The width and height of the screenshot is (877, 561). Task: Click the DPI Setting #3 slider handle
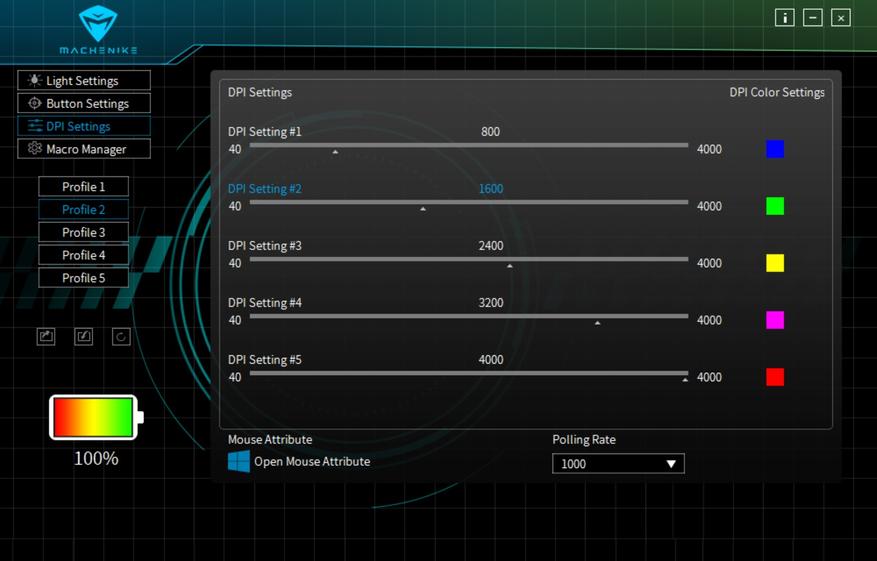coord(510,265)
